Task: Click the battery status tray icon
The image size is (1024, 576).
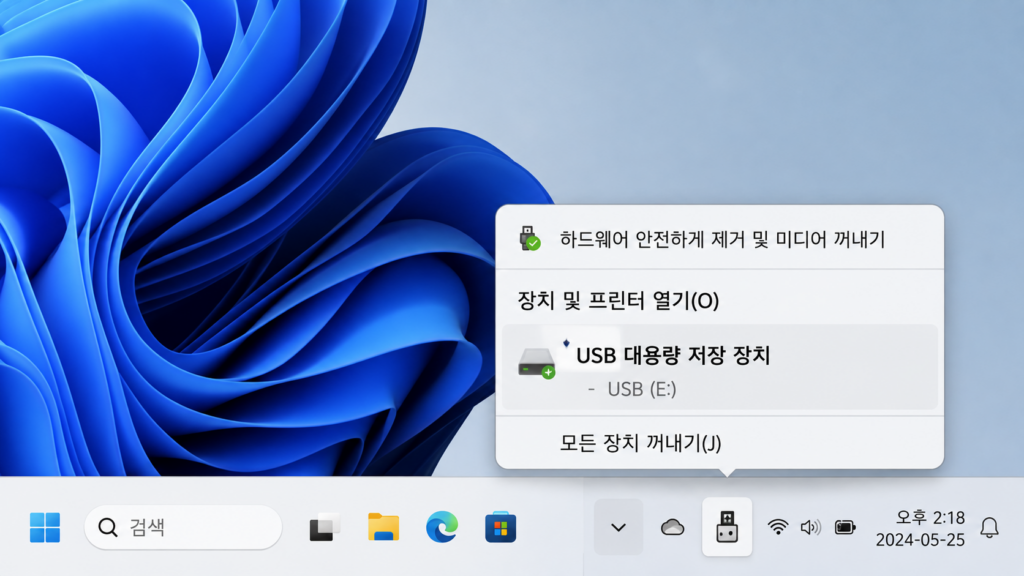Action: (x=845, y=527)
